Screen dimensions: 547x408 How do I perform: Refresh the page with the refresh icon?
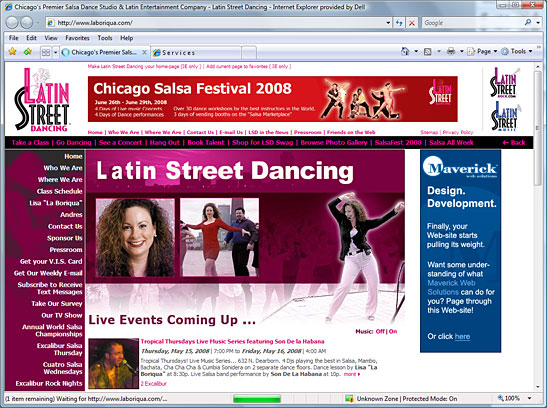pyautogui.click(x=399, y=23)
